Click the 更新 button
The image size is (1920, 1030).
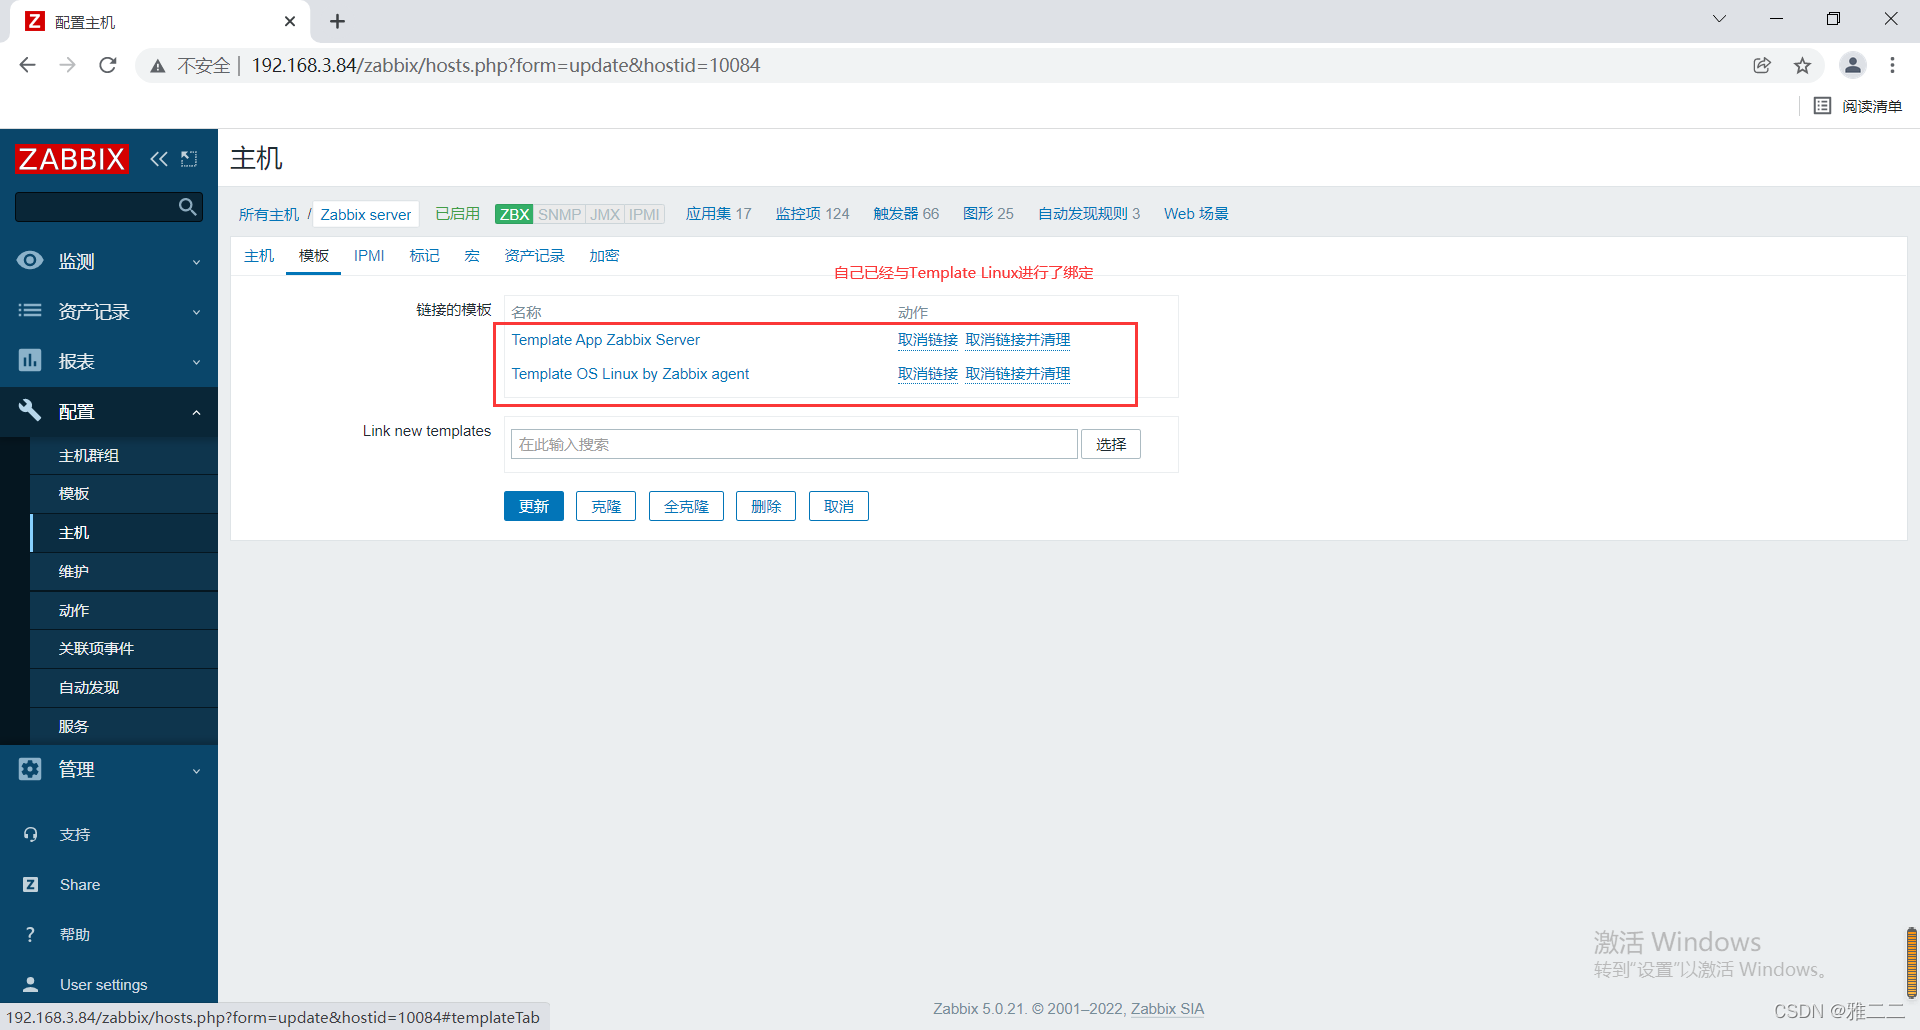click(x=534, y=506)
